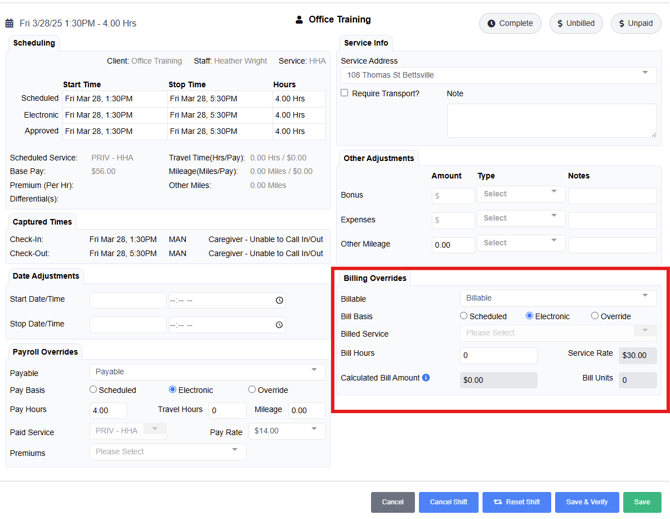Click the Unpaid status button
The image size is (670, 519).
tap(634, 23)
